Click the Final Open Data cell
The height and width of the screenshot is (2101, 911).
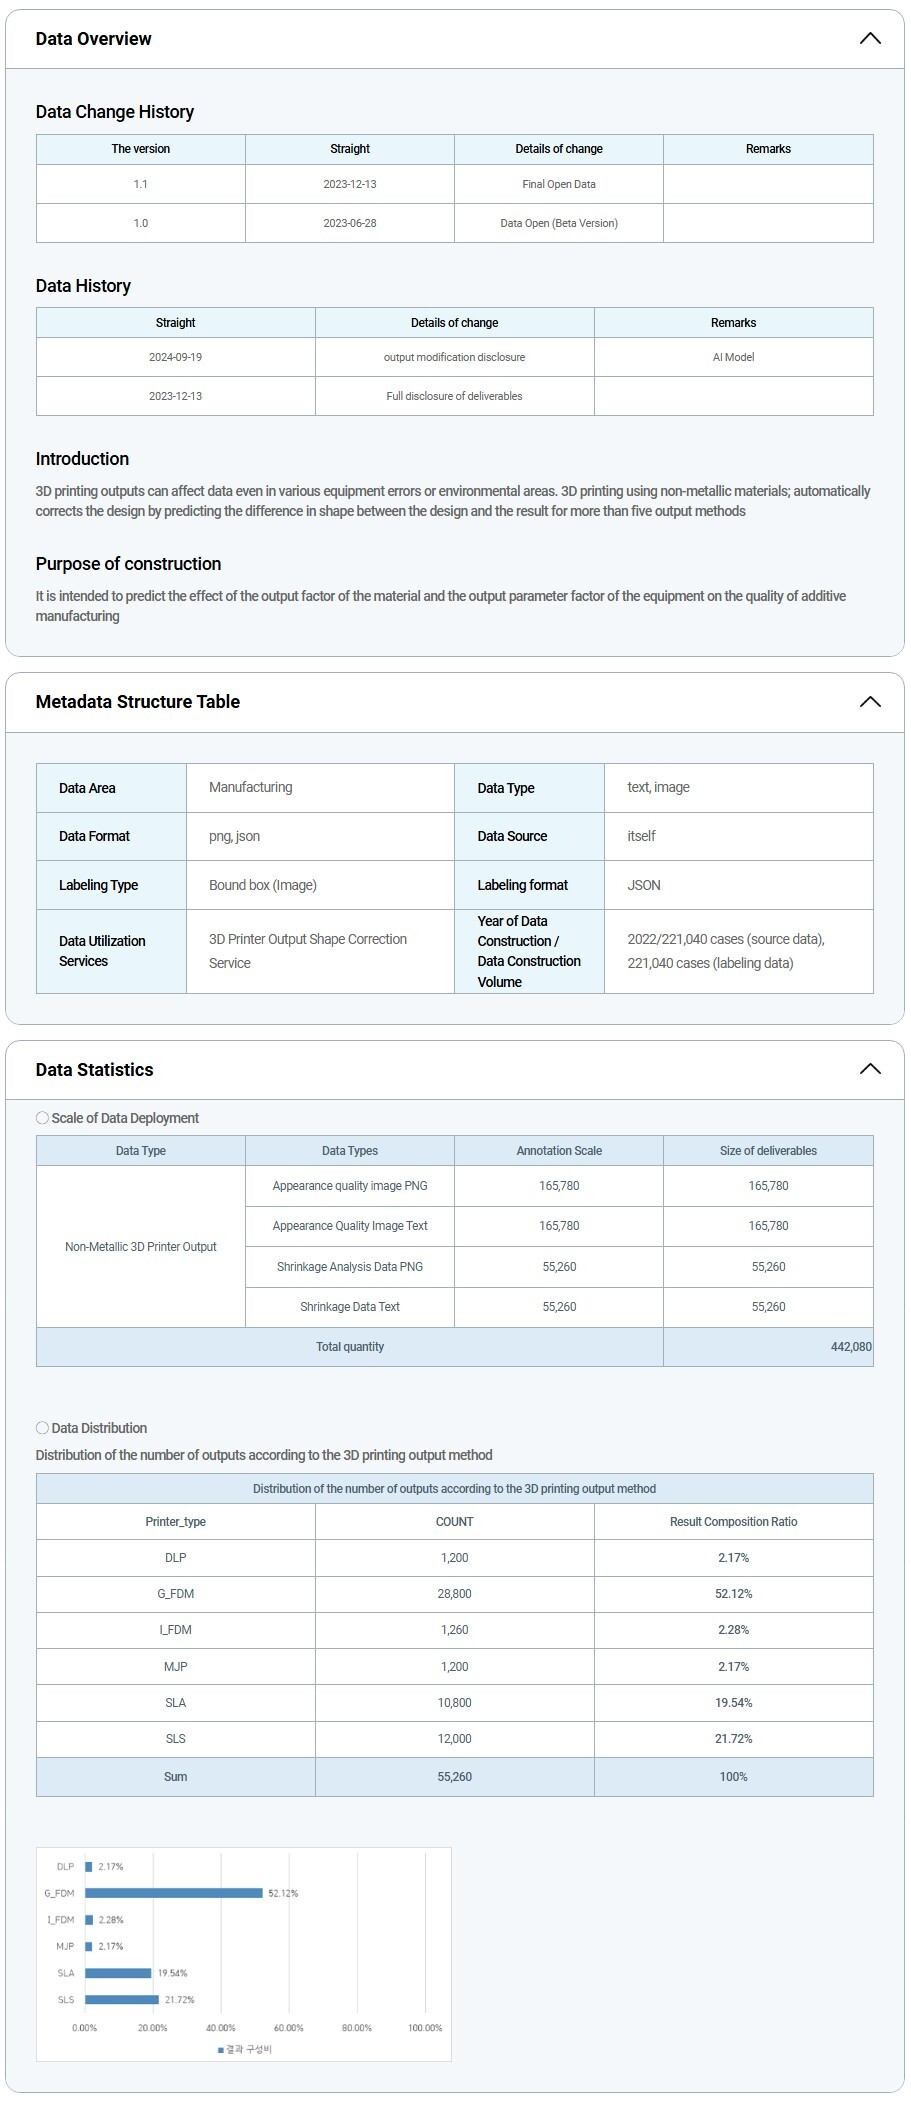tap(558, 184)
